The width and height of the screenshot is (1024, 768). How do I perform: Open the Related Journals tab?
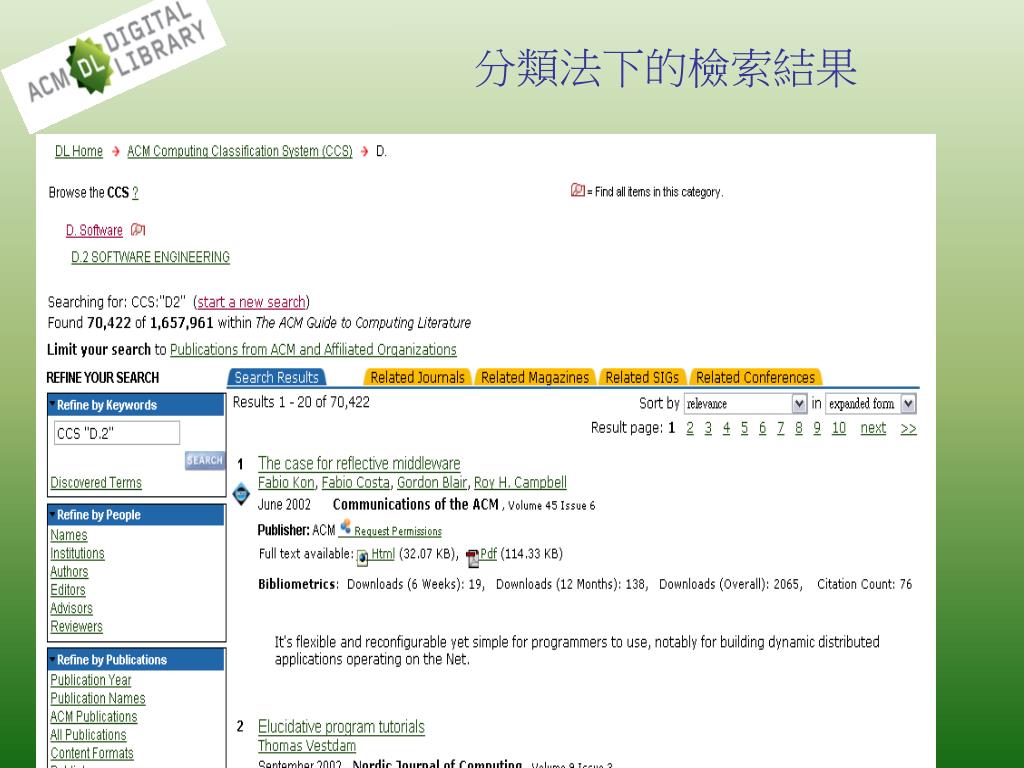pyautogui.click(x=417, y=377)
